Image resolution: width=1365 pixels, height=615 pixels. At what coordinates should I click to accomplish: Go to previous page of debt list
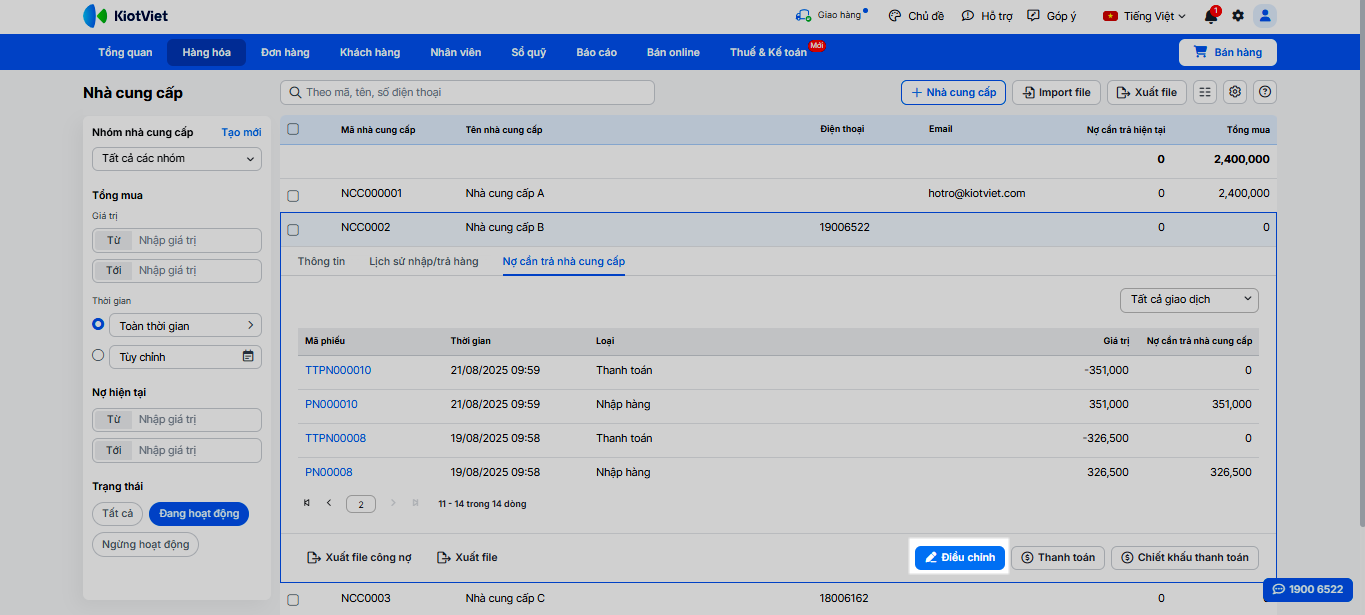point(329,503)
